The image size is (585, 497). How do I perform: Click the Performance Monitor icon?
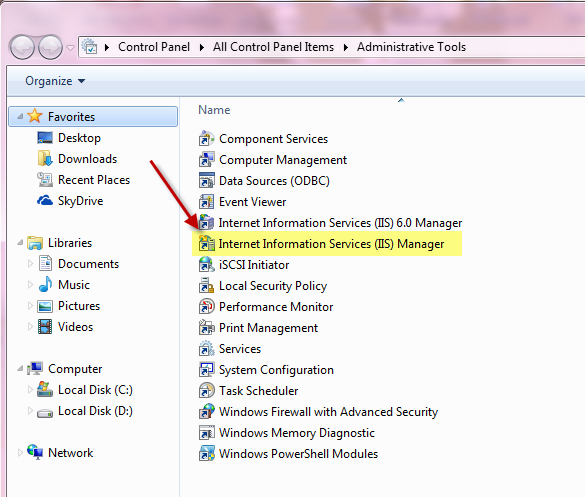[x=206, y=307]
